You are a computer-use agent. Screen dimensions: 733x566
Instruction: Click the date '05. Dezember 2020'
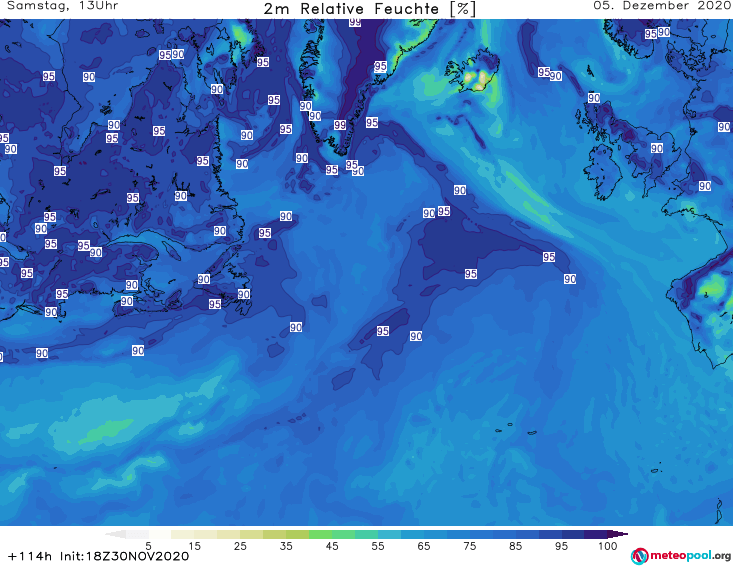663,6
